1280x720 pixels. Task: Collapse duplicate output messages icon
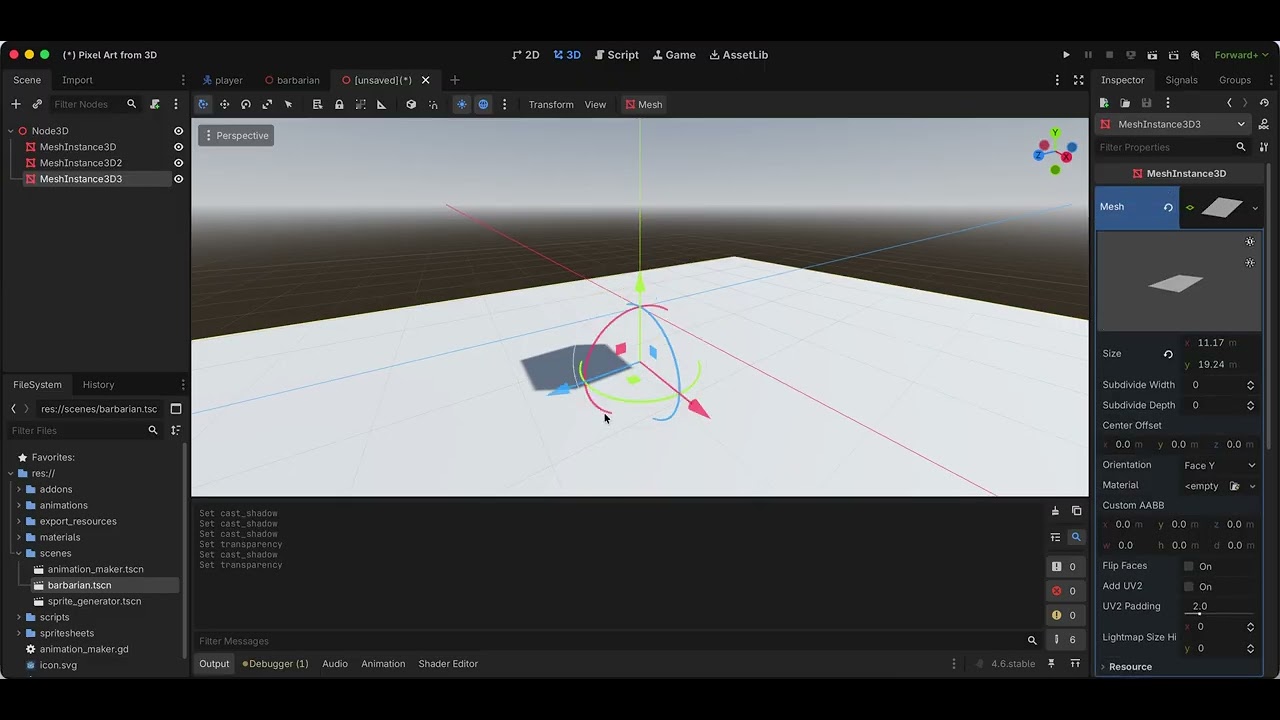(x=1055, y=537)
